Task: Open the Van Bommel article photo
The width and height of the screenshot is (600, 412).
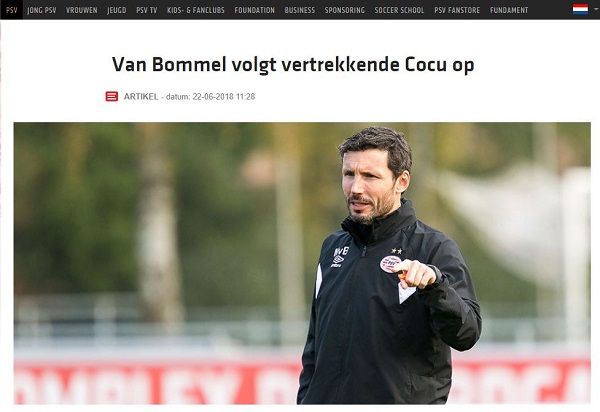Action: pos(302,263)
